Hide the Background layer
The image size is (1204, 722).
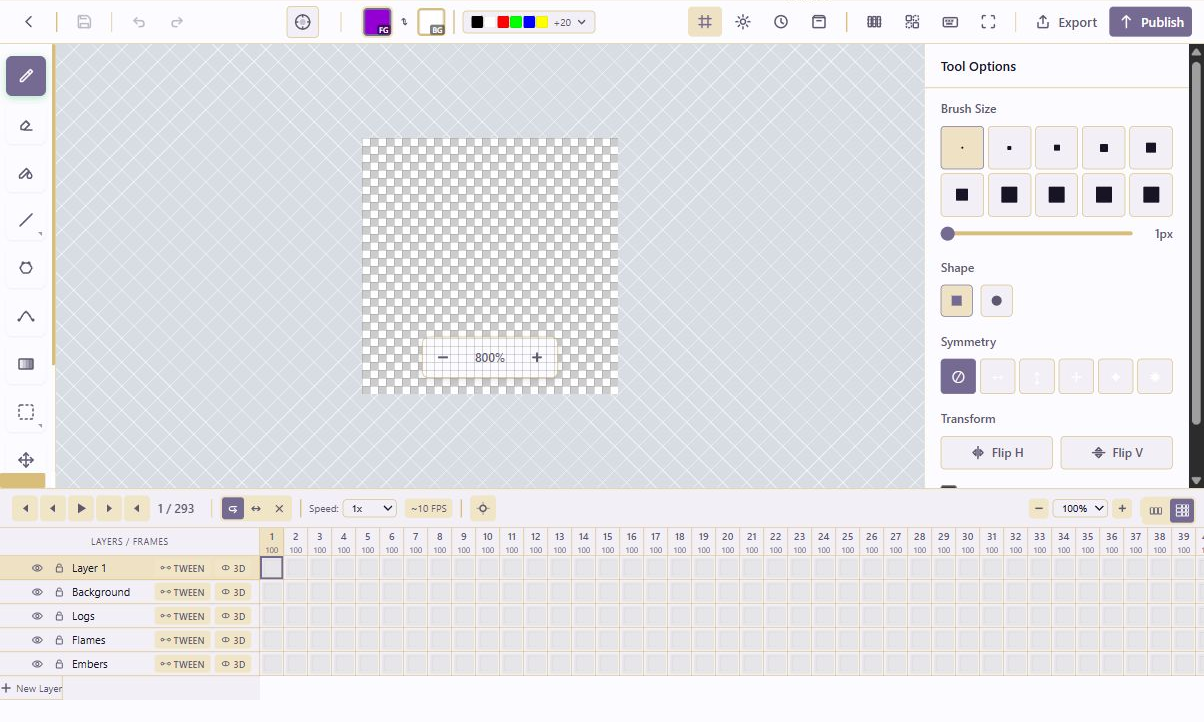coord(37,592)
